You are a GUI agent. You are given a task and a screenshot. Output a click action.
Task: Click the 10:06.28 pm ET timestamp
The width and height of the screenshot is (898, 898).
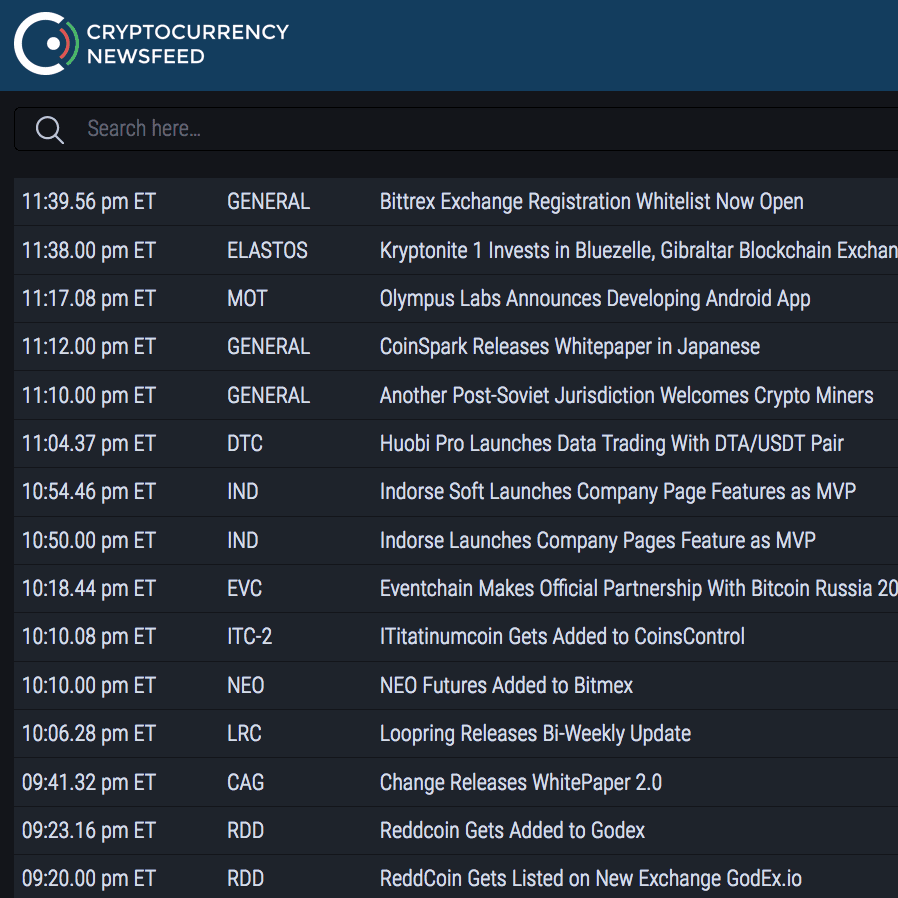point(89,733)
